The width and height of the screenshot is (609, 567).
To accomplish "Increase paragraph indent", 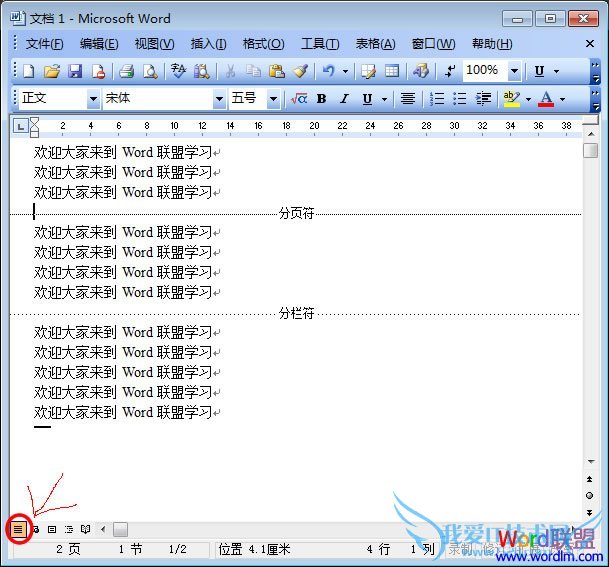I will click(x=484, y=99).
